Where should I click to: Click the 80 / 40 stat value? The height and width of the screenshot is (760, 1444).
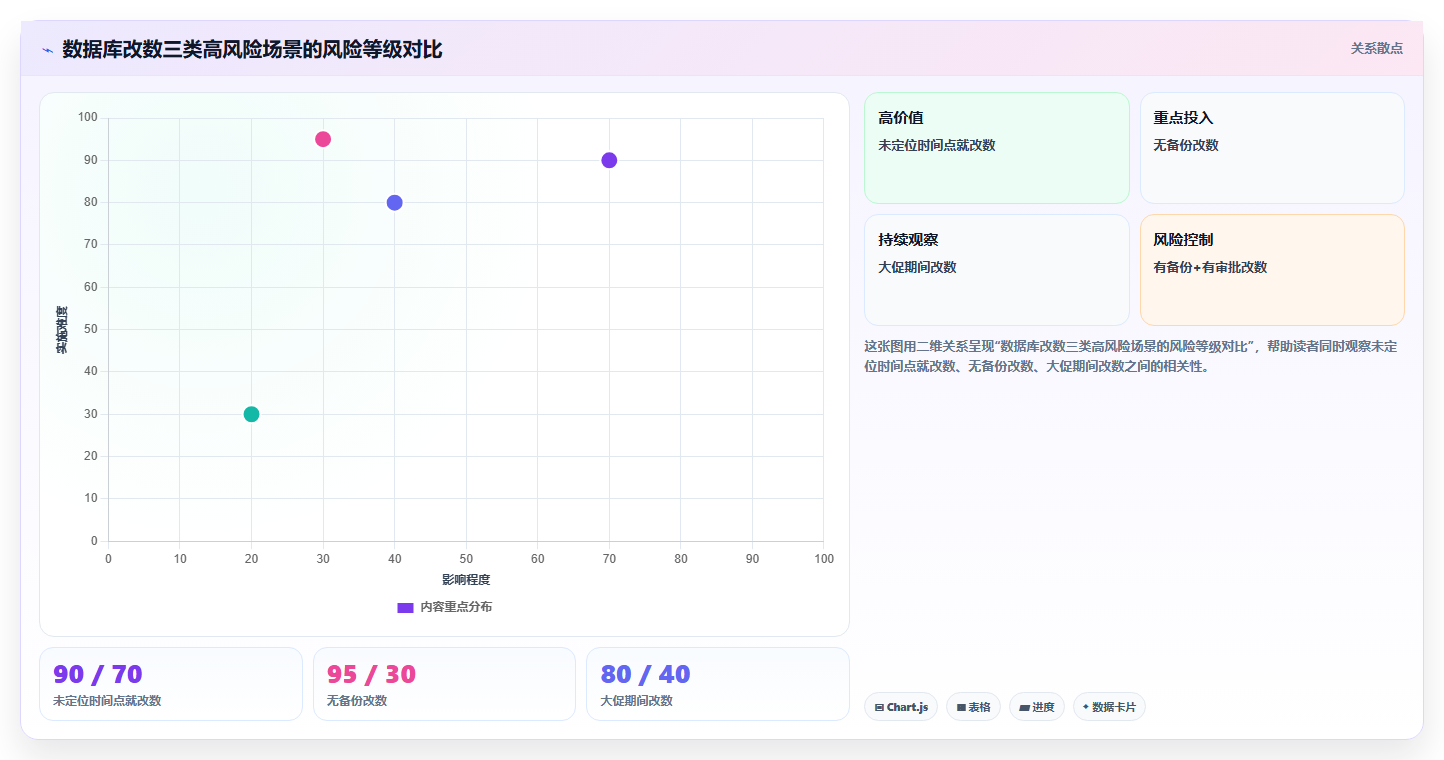(645, 674)
